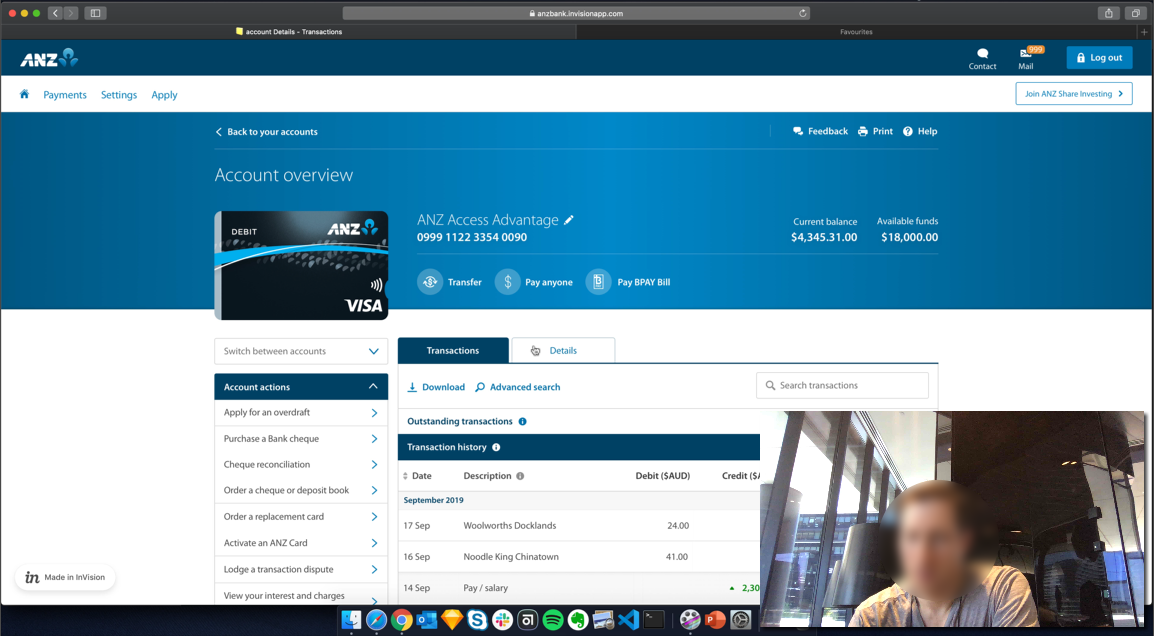This screenshot has width=1154, height=636.
Task: Open the Mail inbox icon
Action: [1025, 53]
